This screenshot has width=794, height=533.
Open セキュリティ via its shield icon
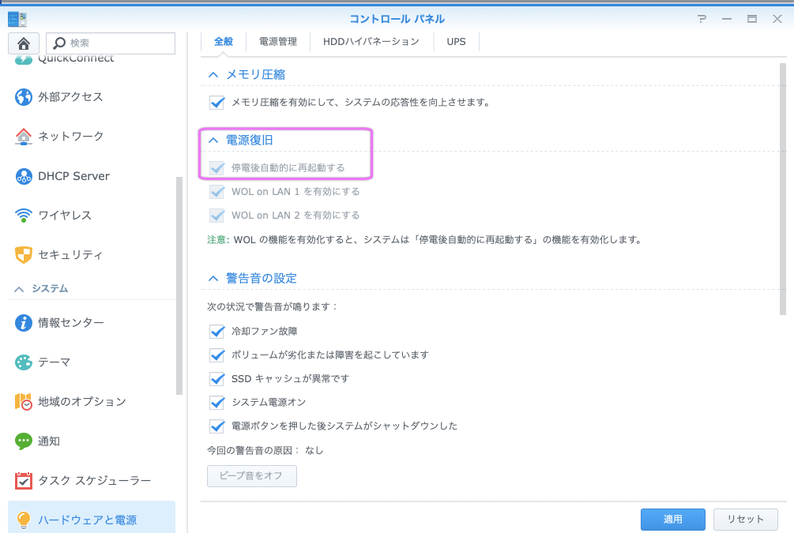[23, 255]
